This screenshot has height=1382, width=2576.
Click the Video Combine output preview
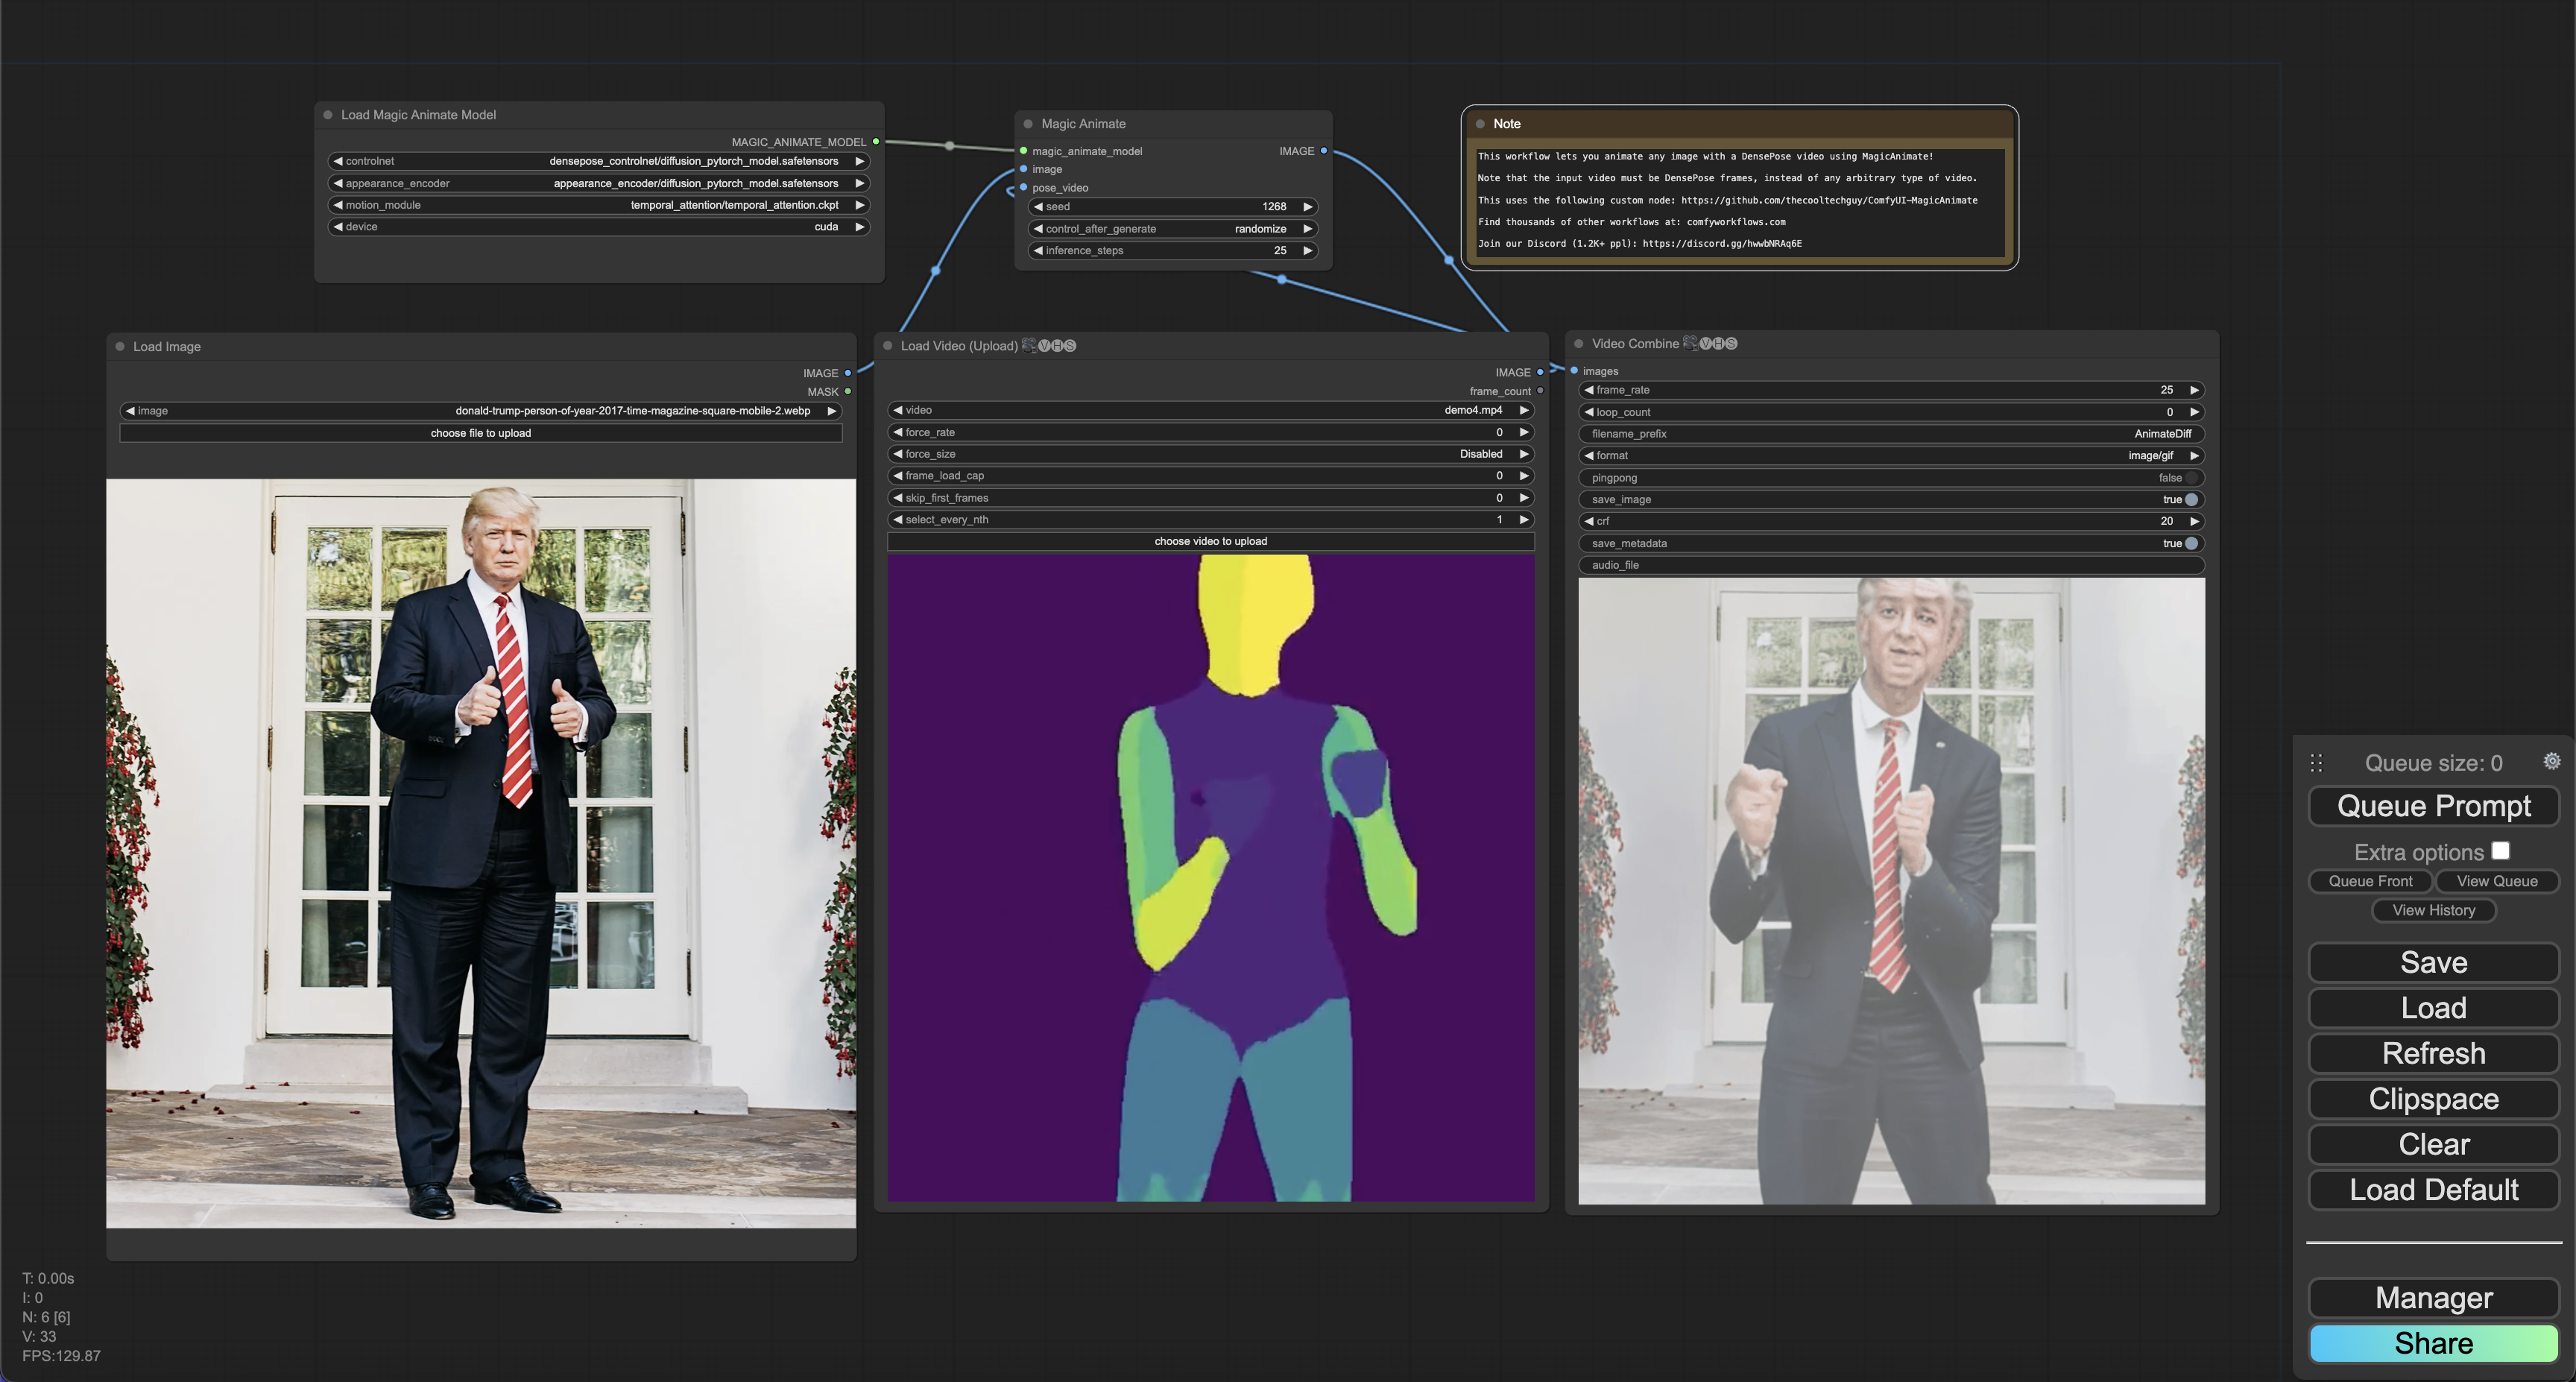[1892, 891]
